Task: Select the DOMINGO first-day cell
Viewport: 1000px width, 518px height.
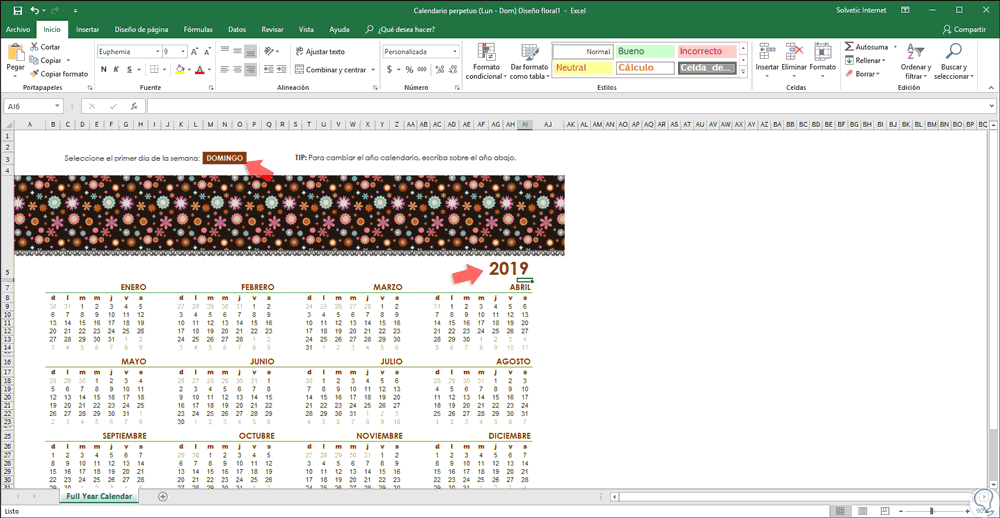Action: 224,158
